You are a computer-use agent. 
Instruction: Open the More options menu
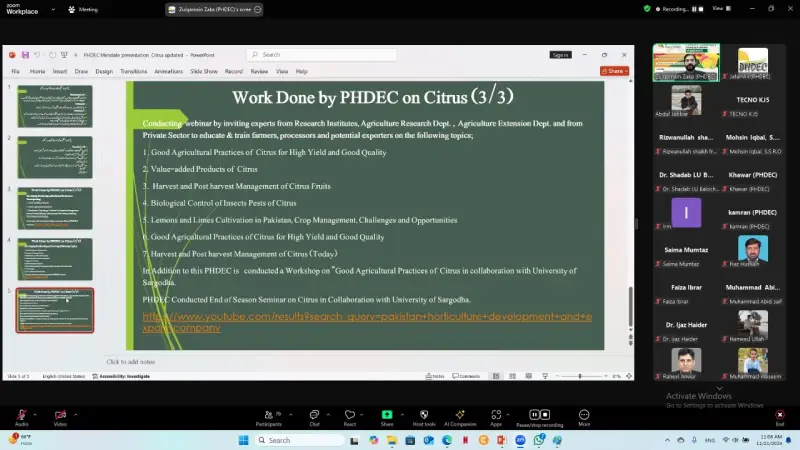click(584, 415)
